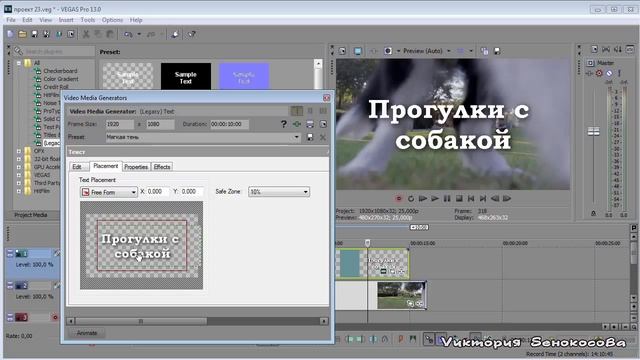640x360 pixels.
Task: Click the Go to end button
Action: [x=483, y=198]
